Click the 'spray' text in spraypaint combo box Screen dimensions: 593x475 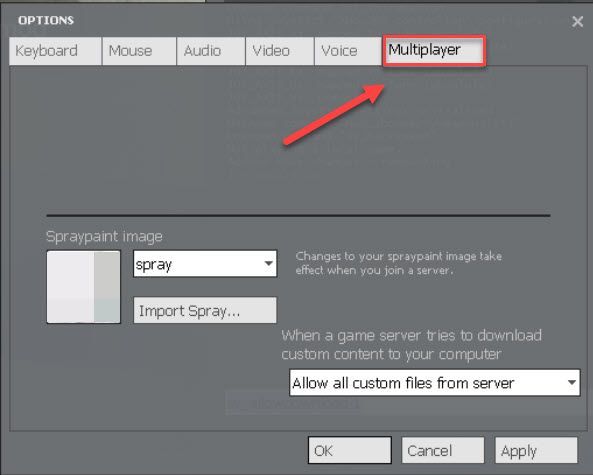tap(154, 265)
